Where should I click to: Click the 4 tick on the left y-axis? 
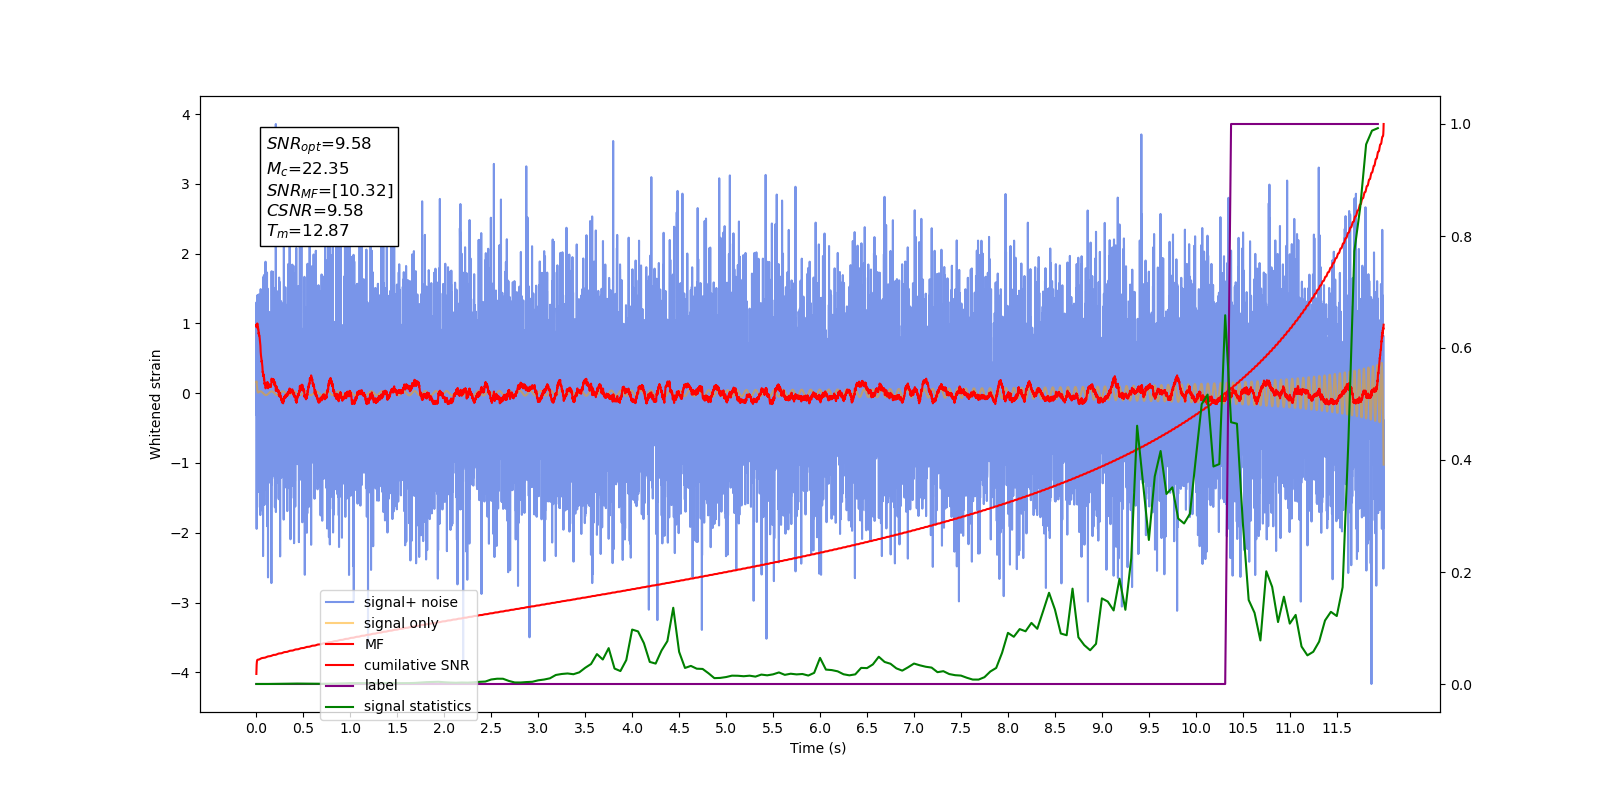tap(186, 115)
